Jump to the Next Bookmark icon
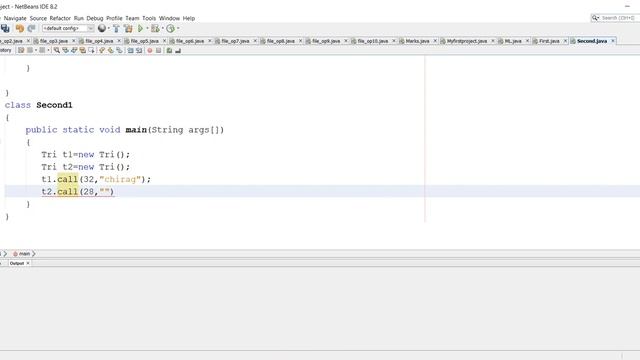This screenshot has width=640, height=360. pos(111,50)
